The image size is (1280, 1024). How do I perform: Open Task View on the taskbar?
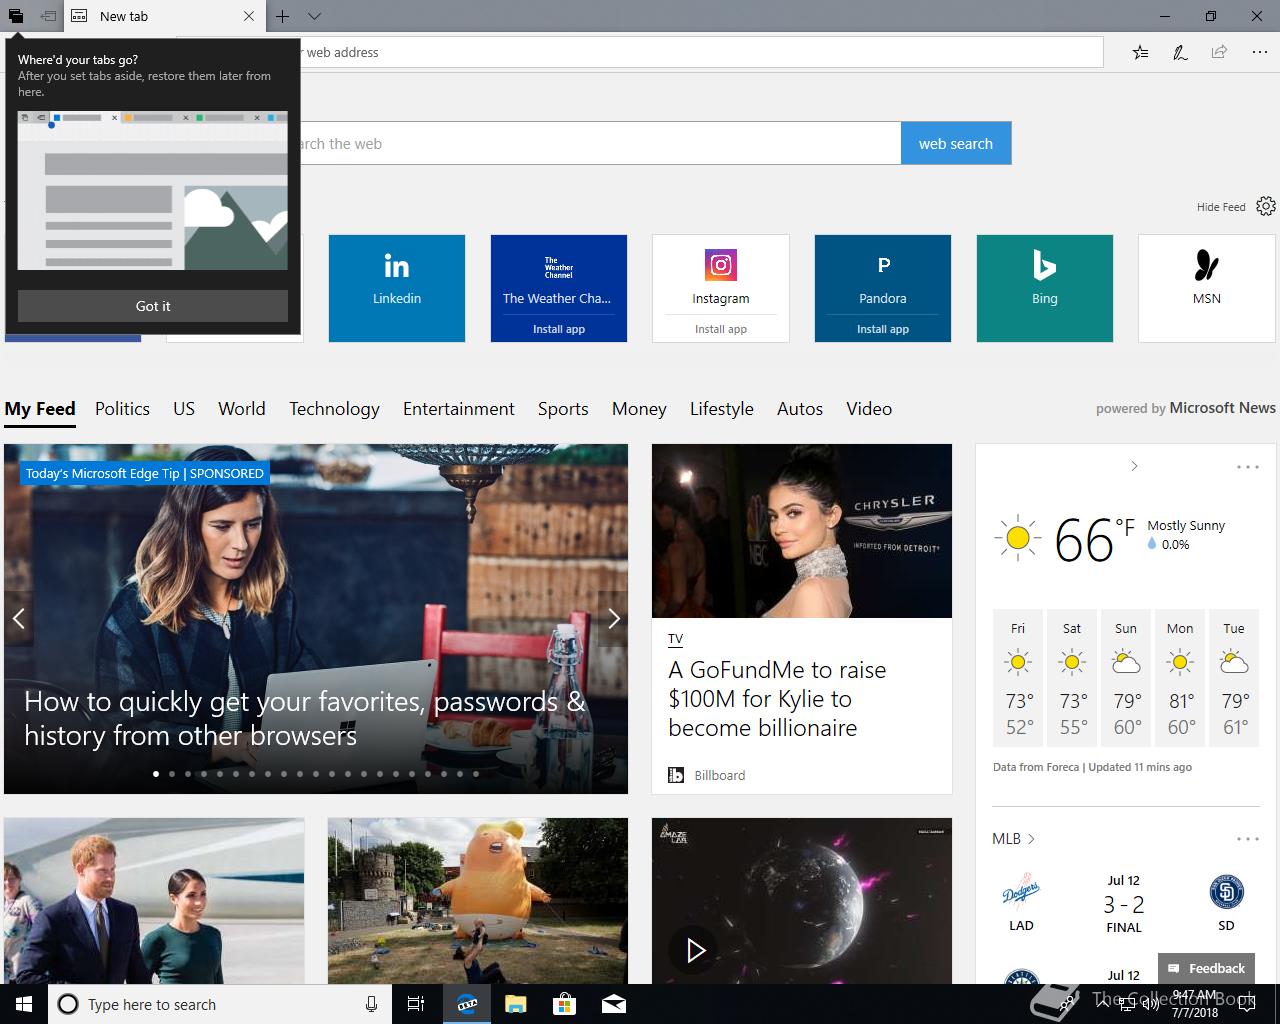416,1004
